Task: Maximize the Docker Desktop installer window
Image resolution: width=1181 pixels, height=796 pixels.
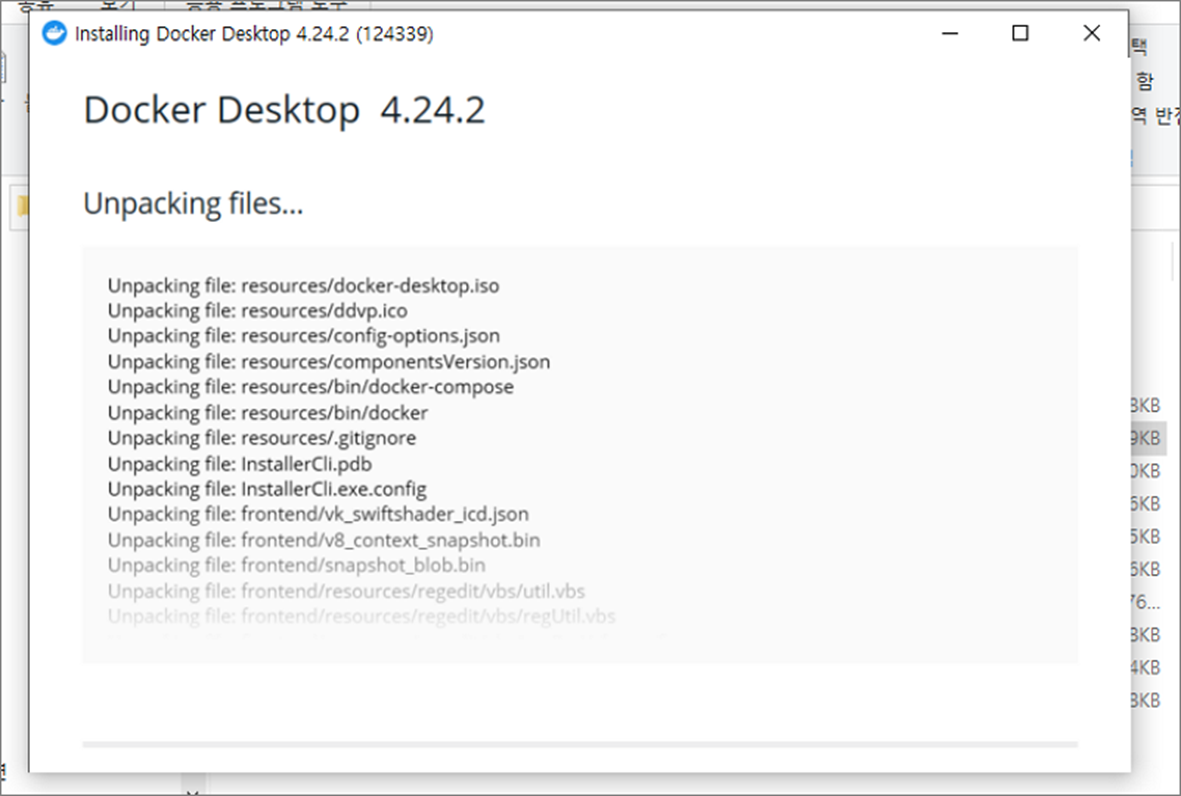Action: click(x=1020, y=33)
